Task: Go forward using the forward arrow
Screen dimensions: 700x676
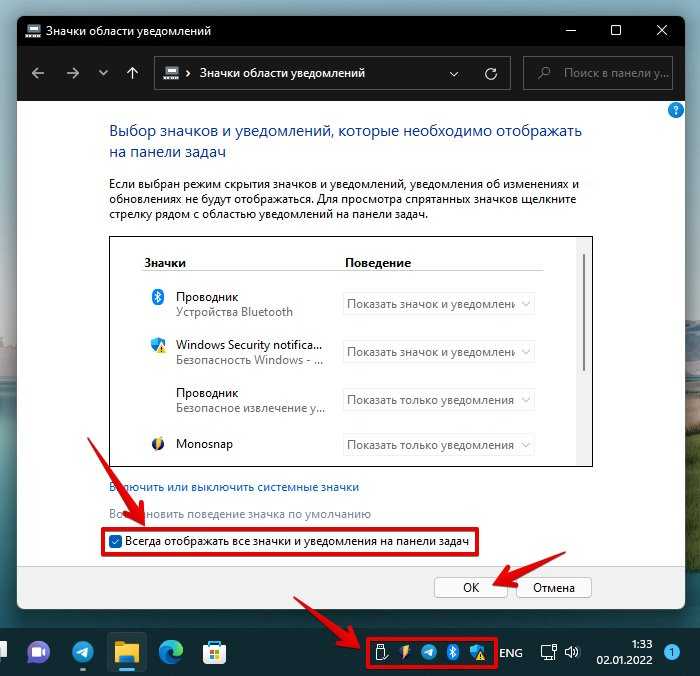Action: [72, 73]
